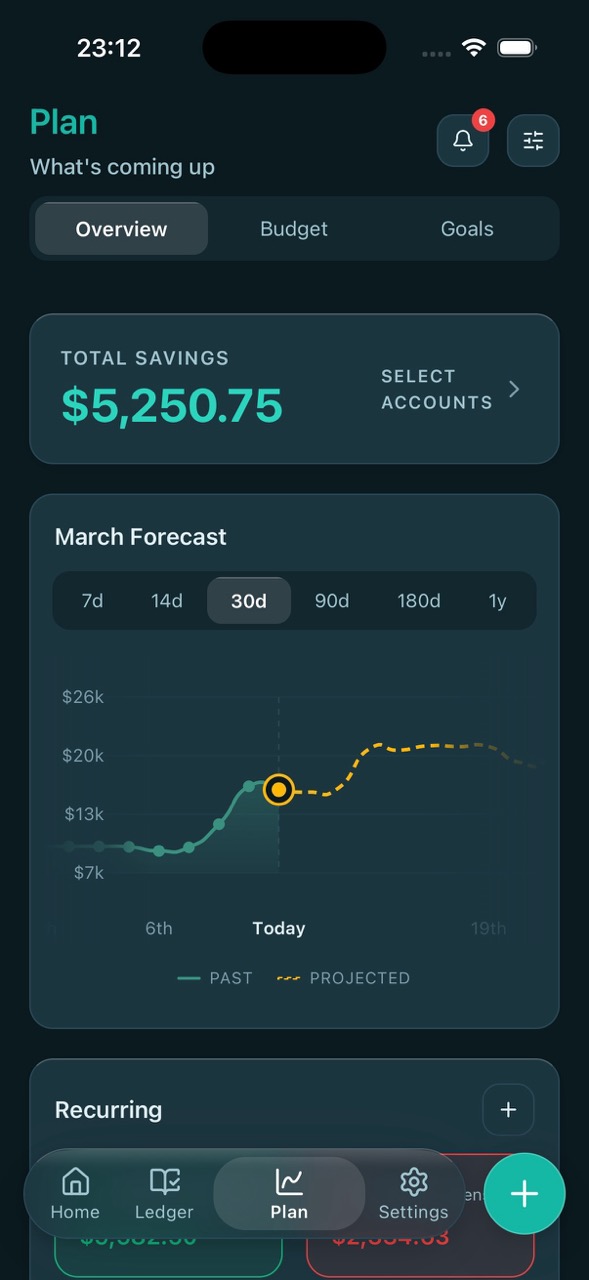The height and width of the screenshot is (1280, 589).
Task: Switch to the Budget tab
Action: (294, 228)
